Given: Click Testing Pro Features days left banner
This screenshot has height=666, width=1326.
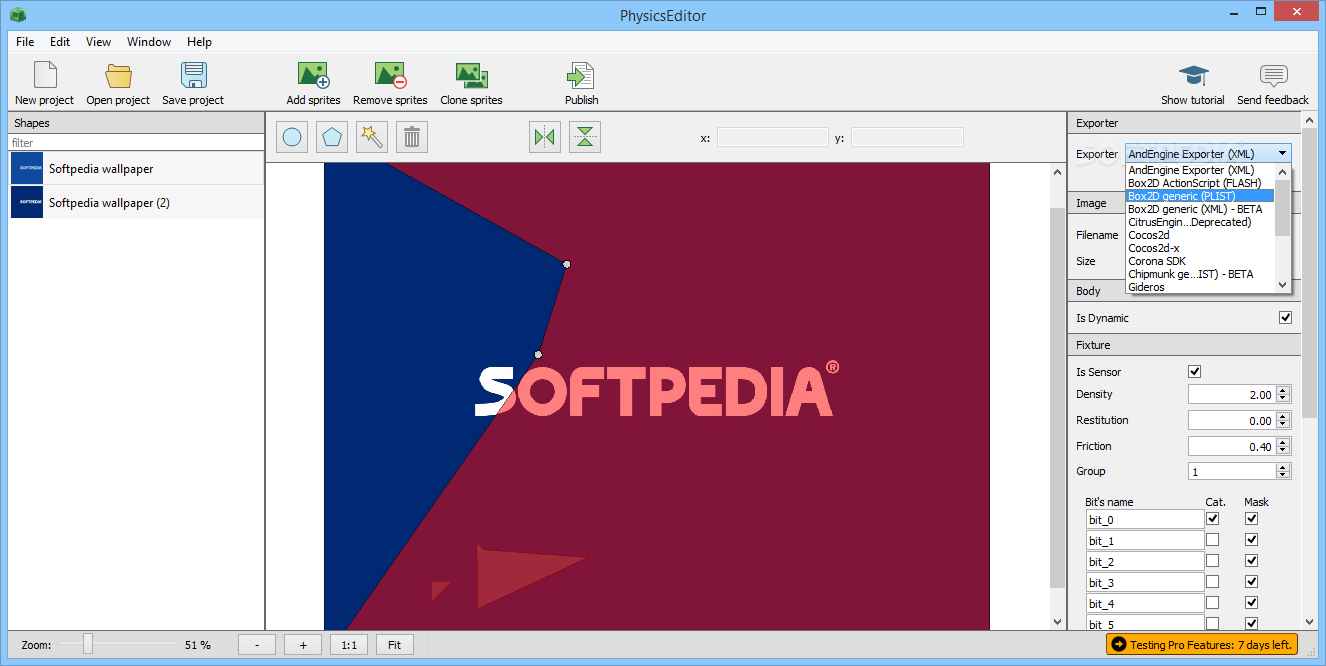Looking at the screenshot, I should click(x=1203, y=645).
